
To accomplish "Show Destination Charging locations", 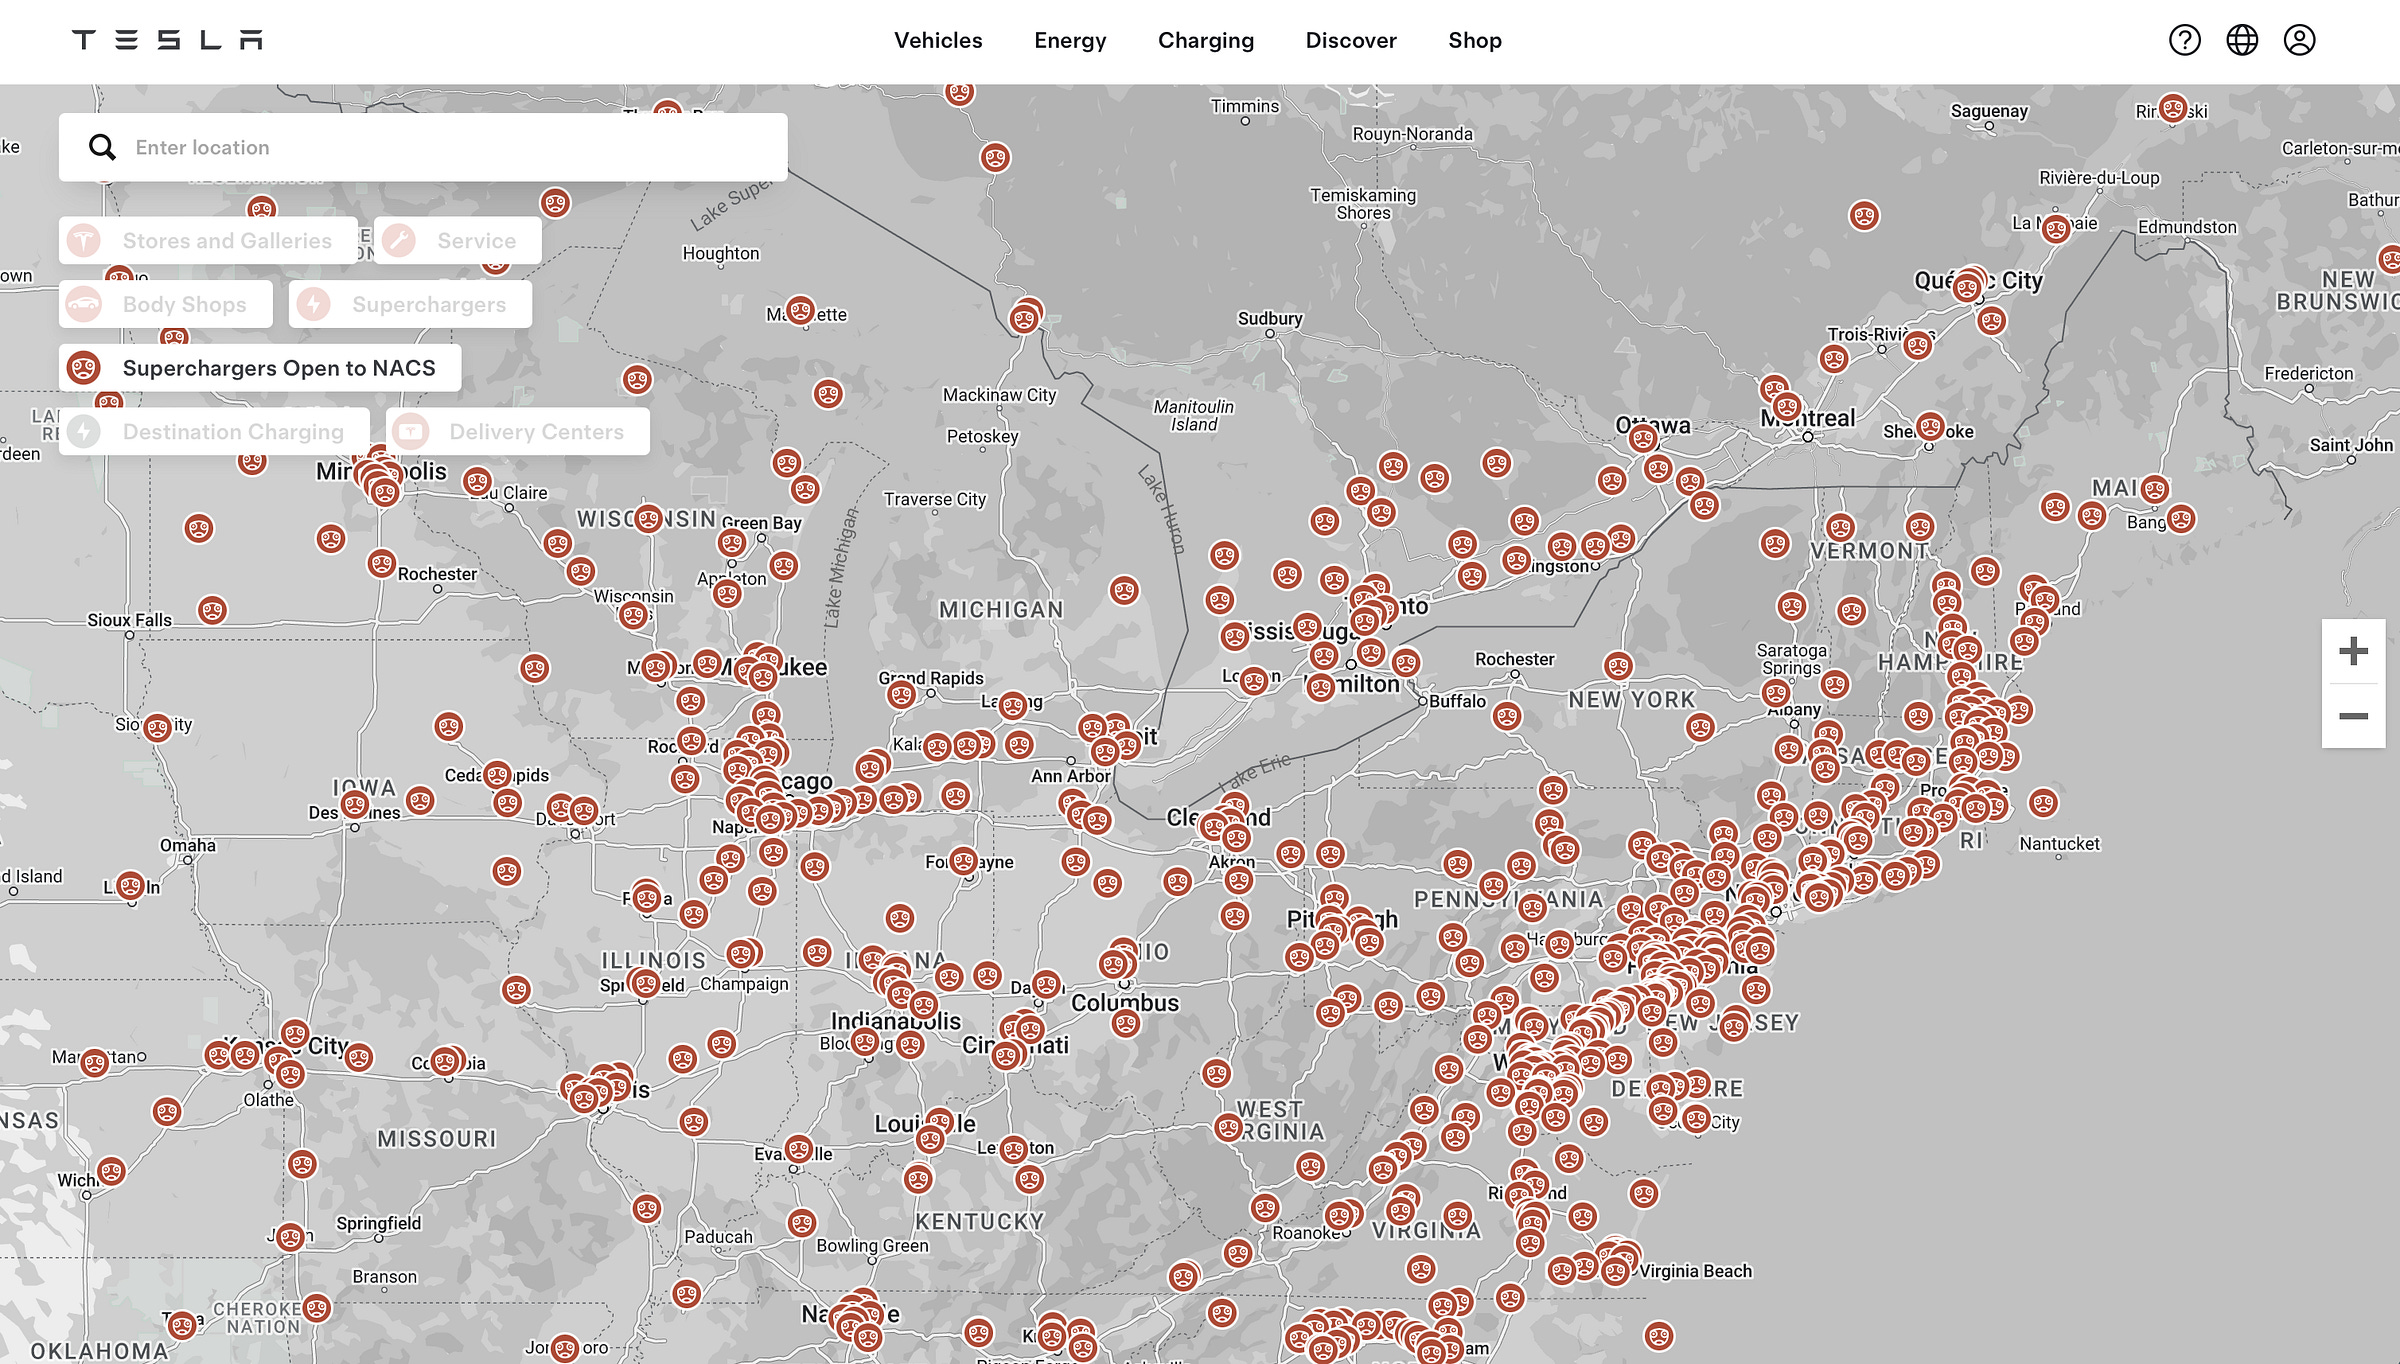I will (x=214, y=432).
